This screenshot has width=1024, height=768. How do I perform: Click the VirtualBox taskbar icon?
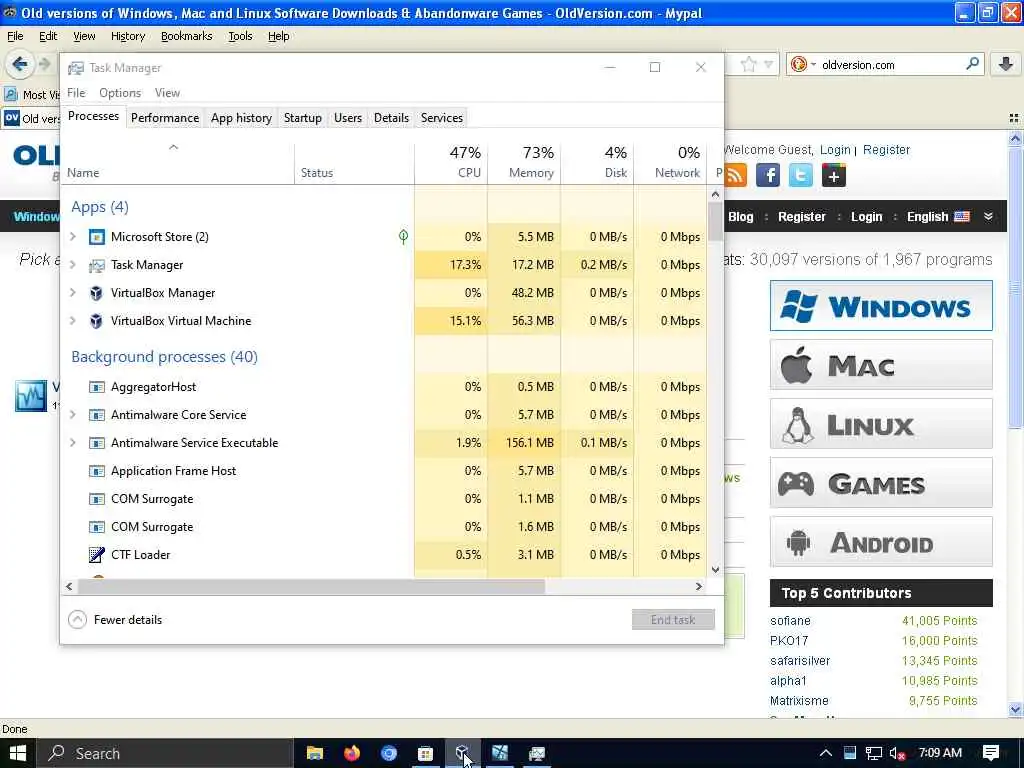click(463, 753)
